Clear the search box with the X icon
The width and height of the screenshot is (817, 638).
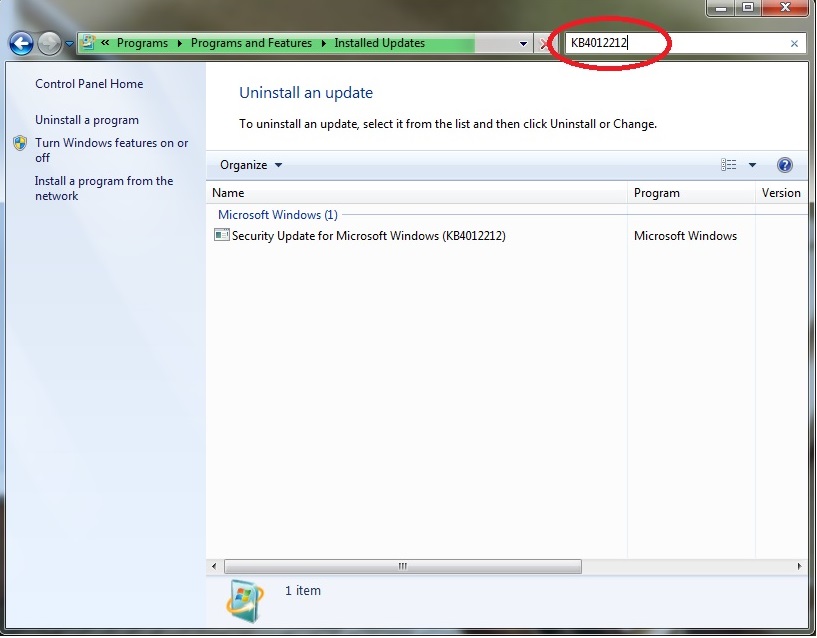coord(794,44)
